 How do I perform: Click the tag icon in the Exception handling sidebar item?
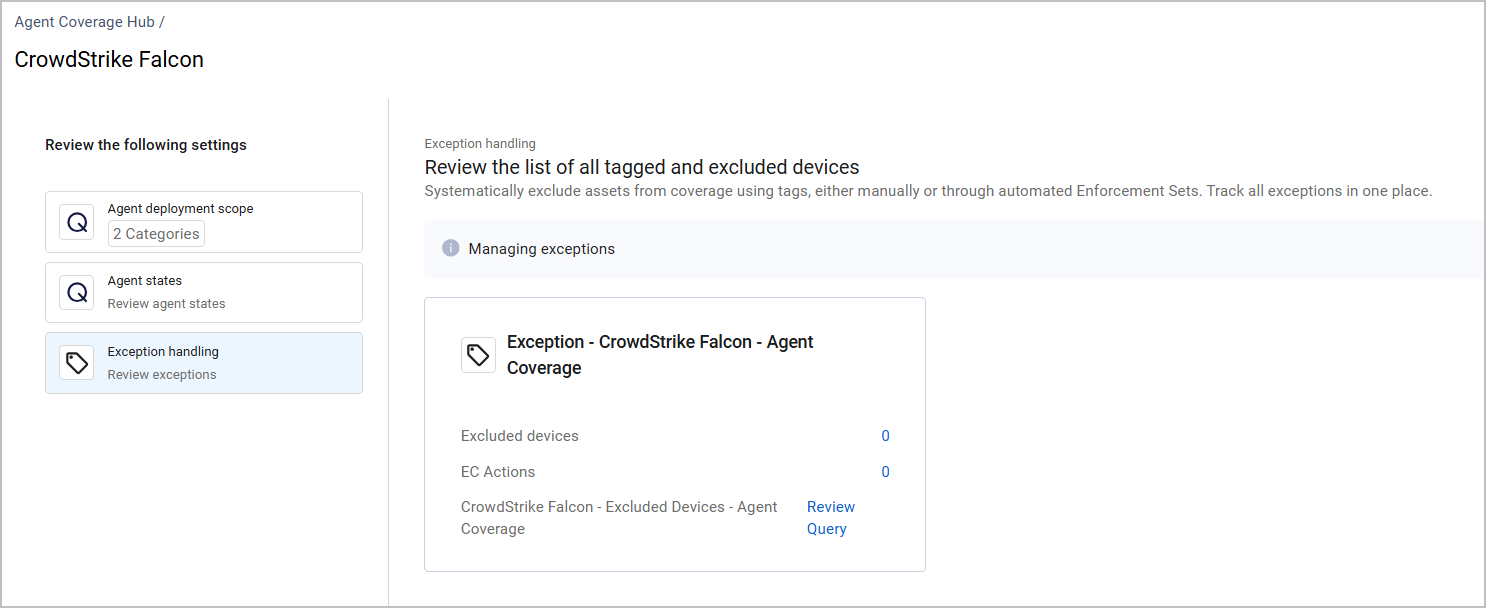77,362
